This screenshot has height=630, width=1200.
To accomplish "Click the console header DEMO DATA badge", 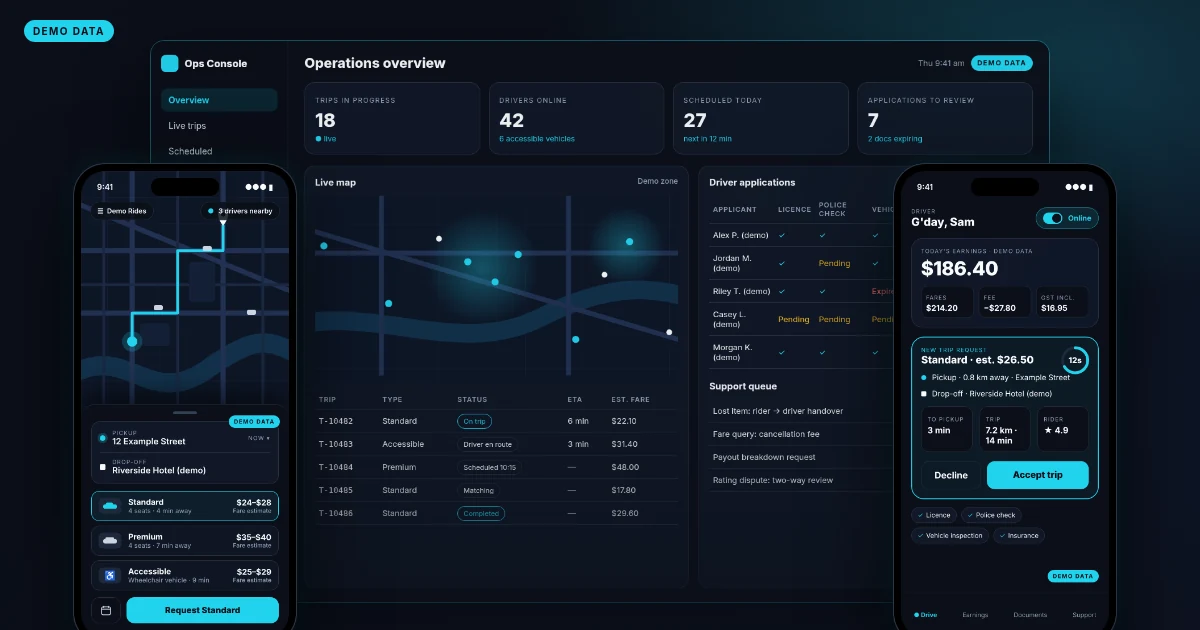I will pyautogui.click(x=1001, y=63).
